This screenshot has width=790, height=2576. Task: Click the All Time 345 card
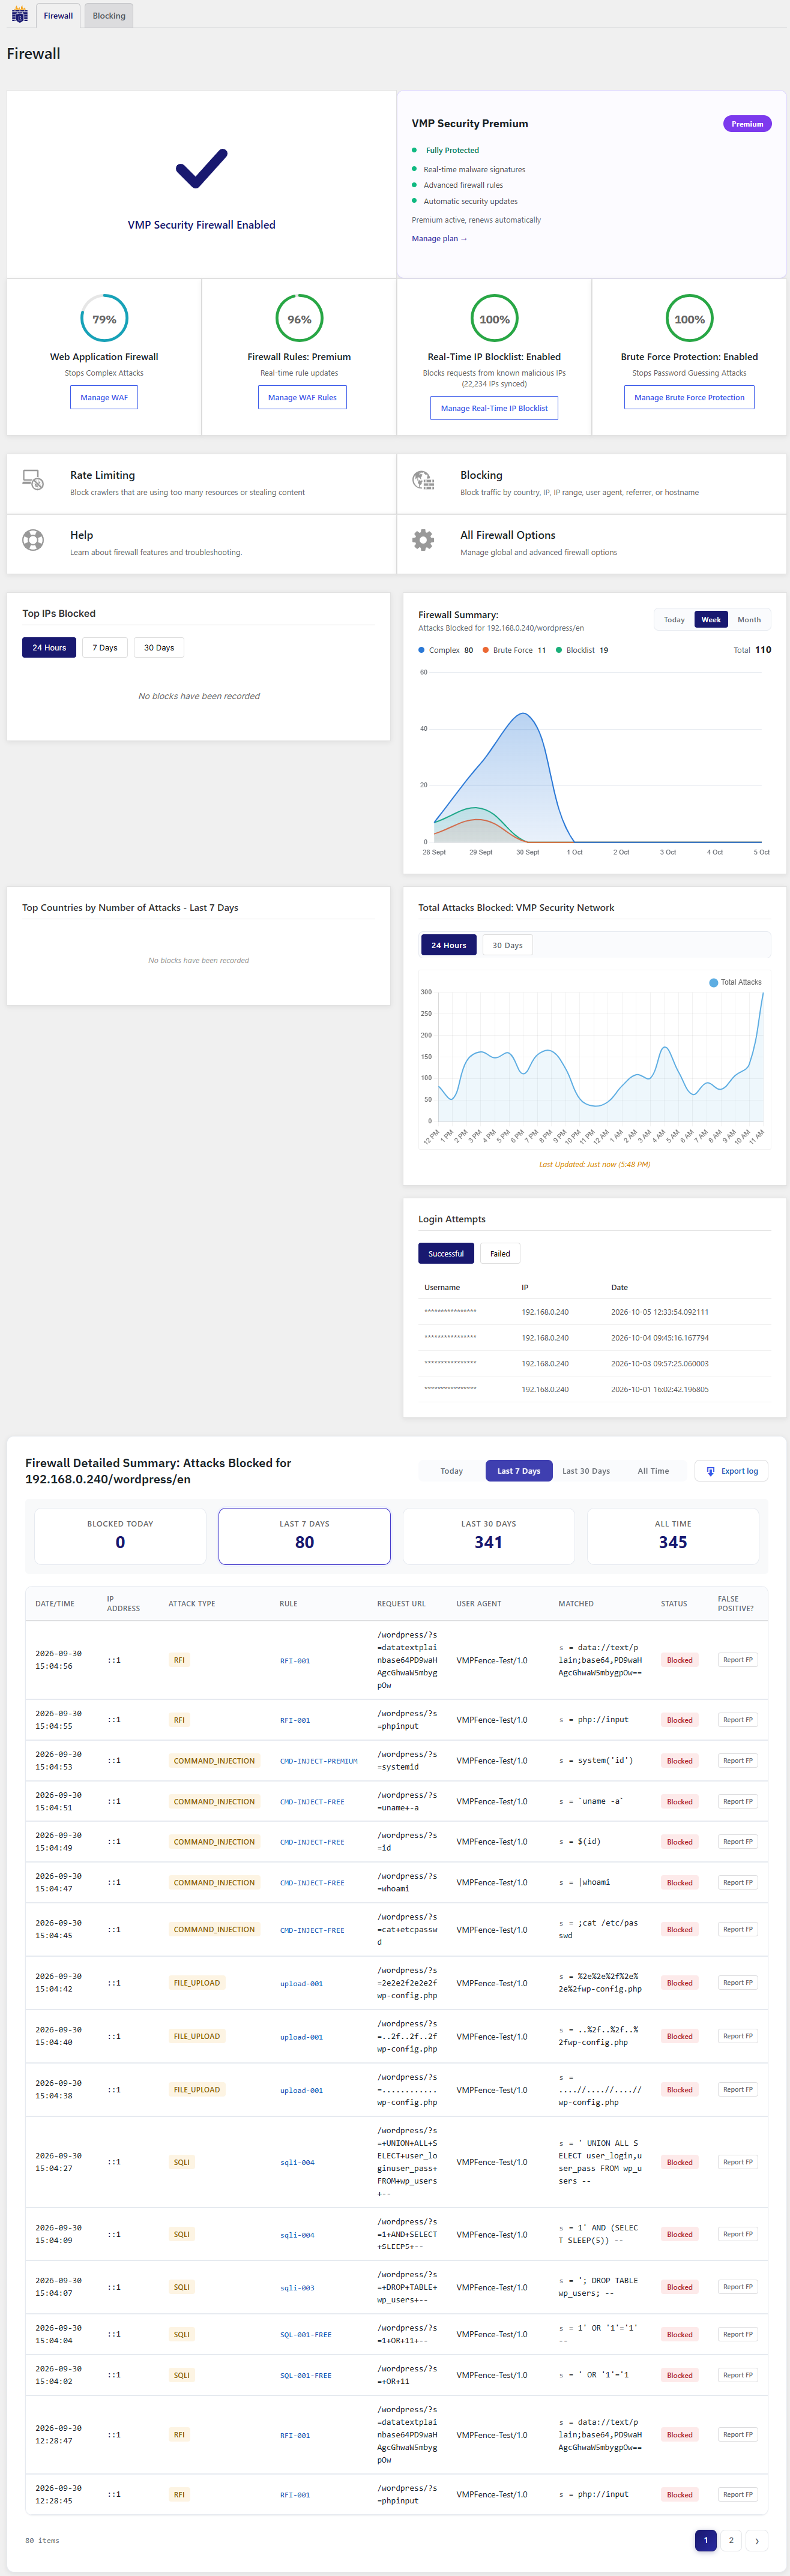click(x=673, y=1536)
